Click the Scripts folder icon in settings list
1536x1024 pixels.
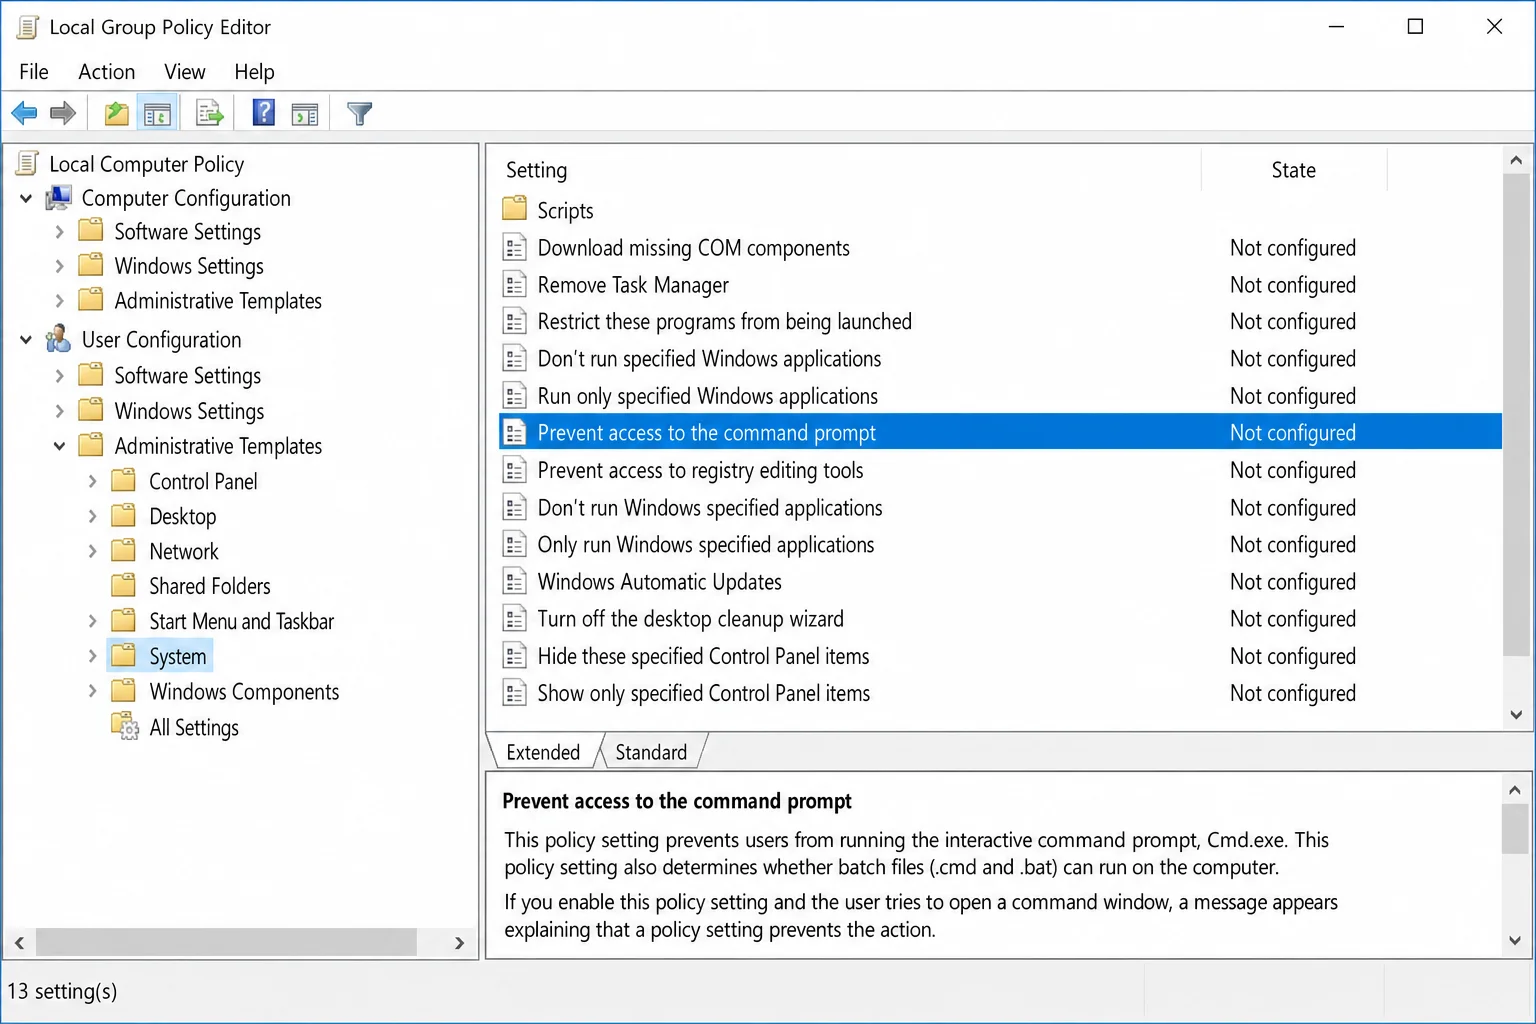point(514,210)
